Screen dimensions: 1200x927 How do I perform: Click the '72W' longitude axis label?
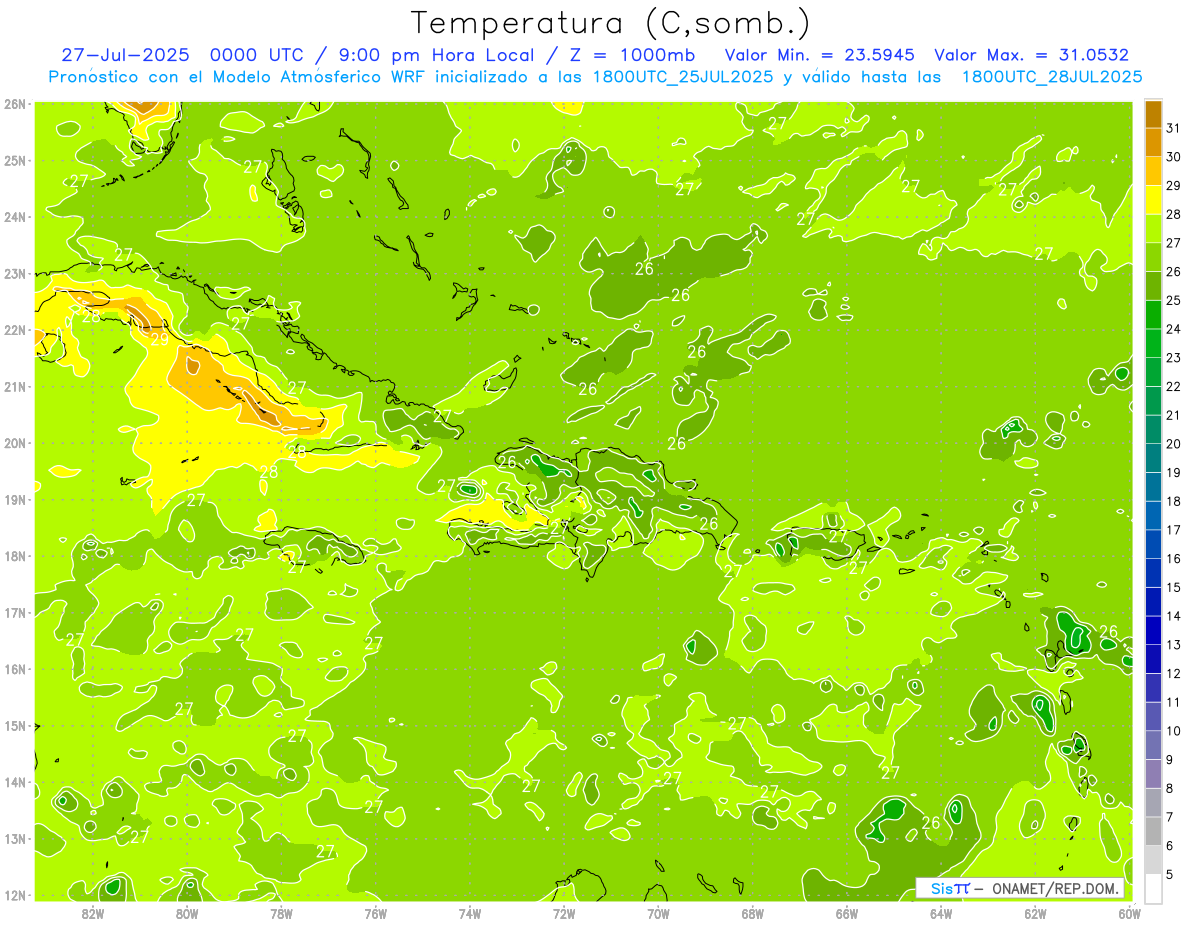[x=564, y=913]
